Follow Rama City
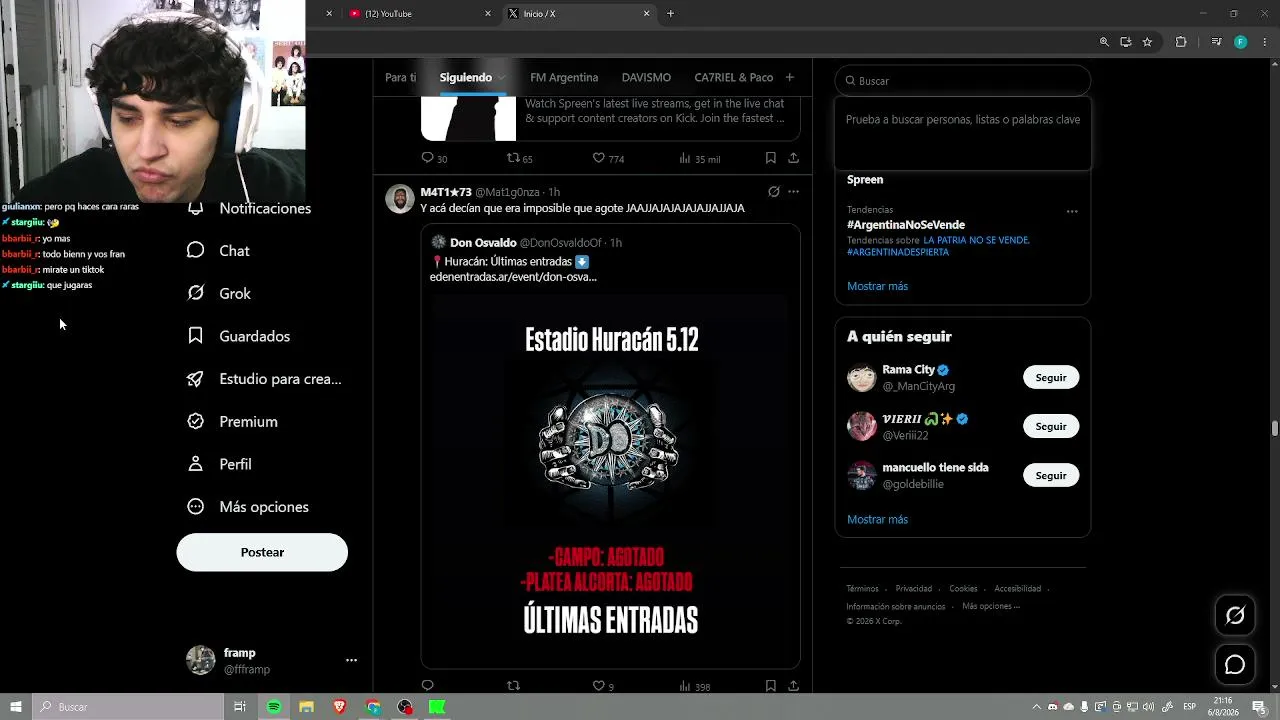Screen dimensions: 1280x720 point(1050,378)
